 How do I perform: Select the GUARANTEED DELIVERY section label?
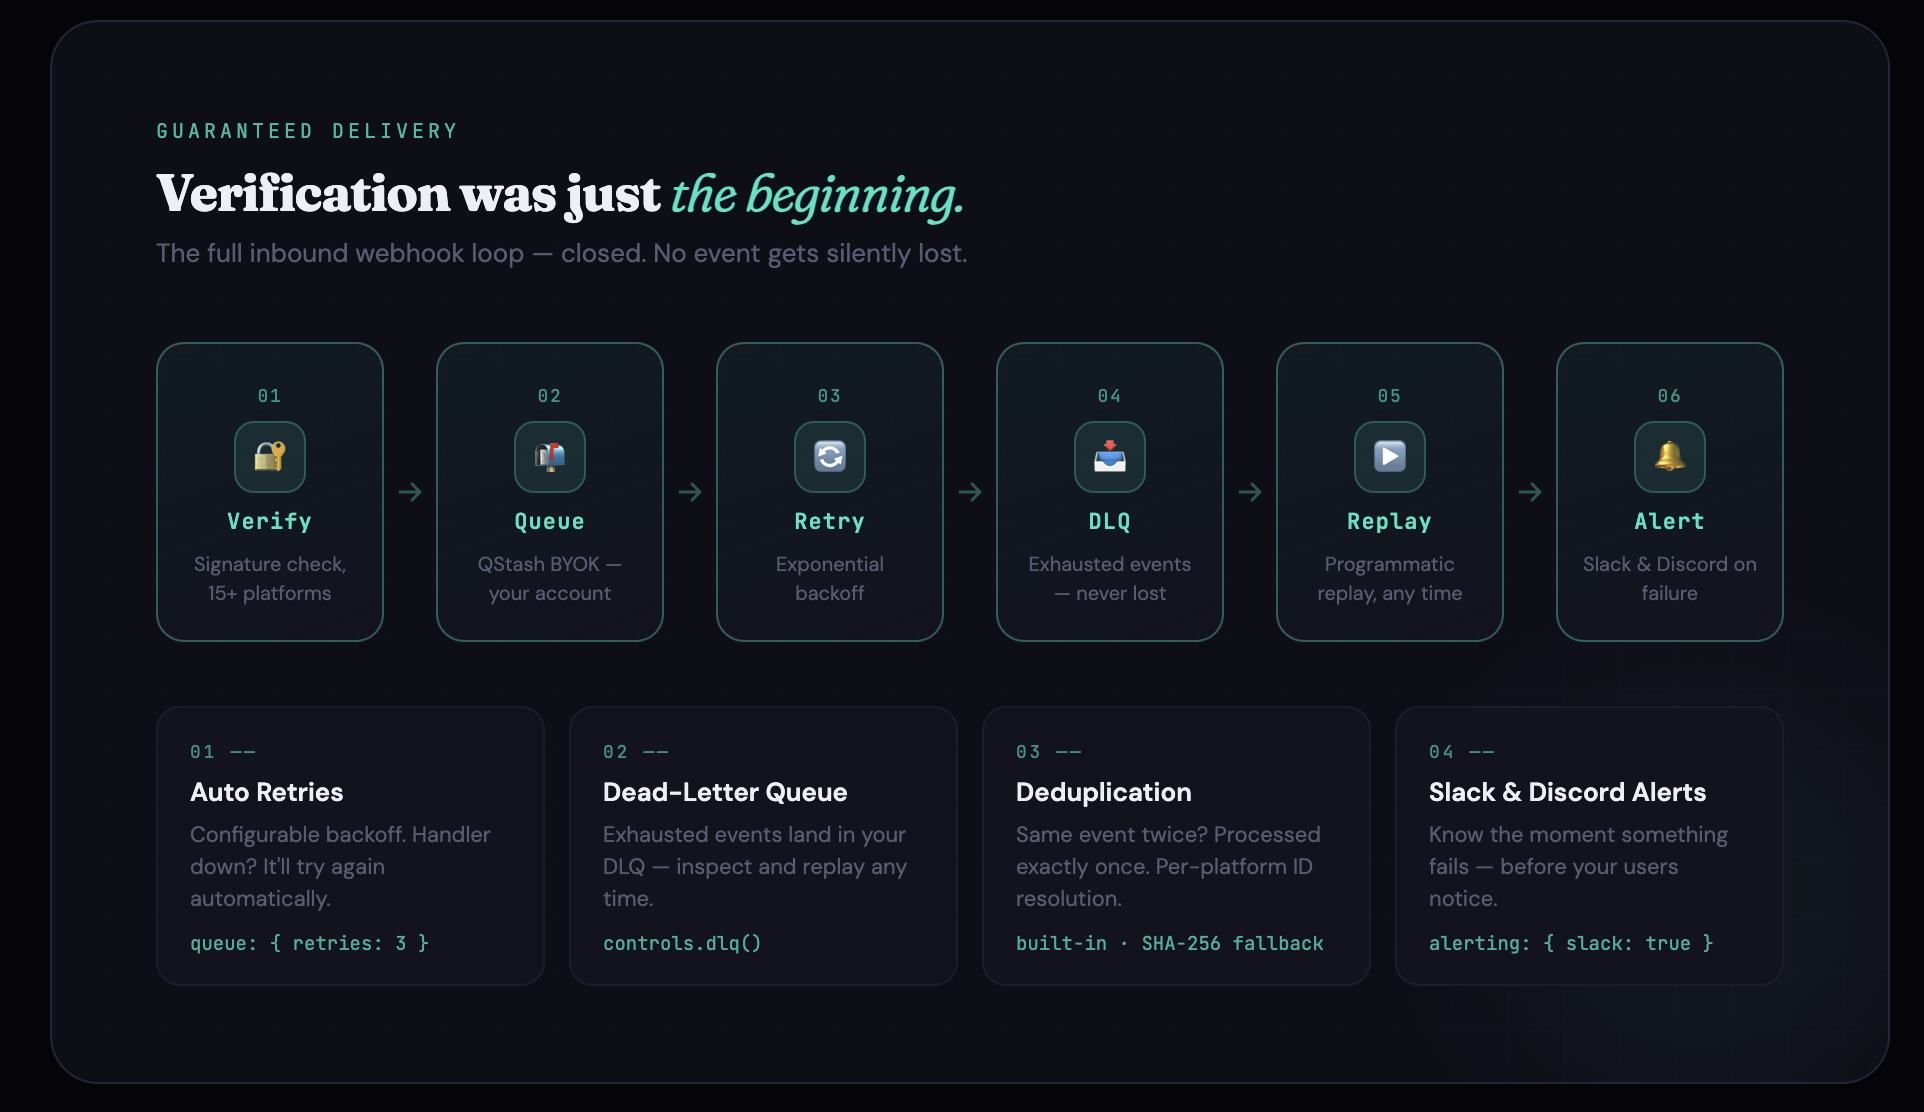click(306, 130)
